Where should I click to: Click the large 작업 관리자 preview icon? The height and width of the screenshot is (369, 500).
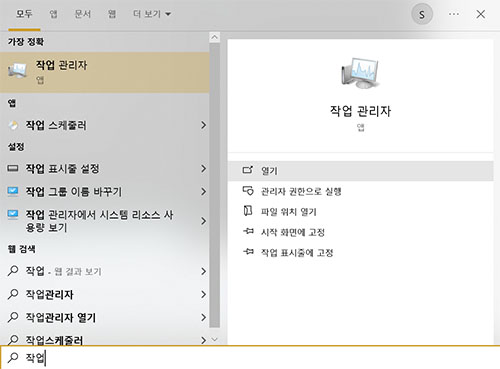(x=360, y=73)
